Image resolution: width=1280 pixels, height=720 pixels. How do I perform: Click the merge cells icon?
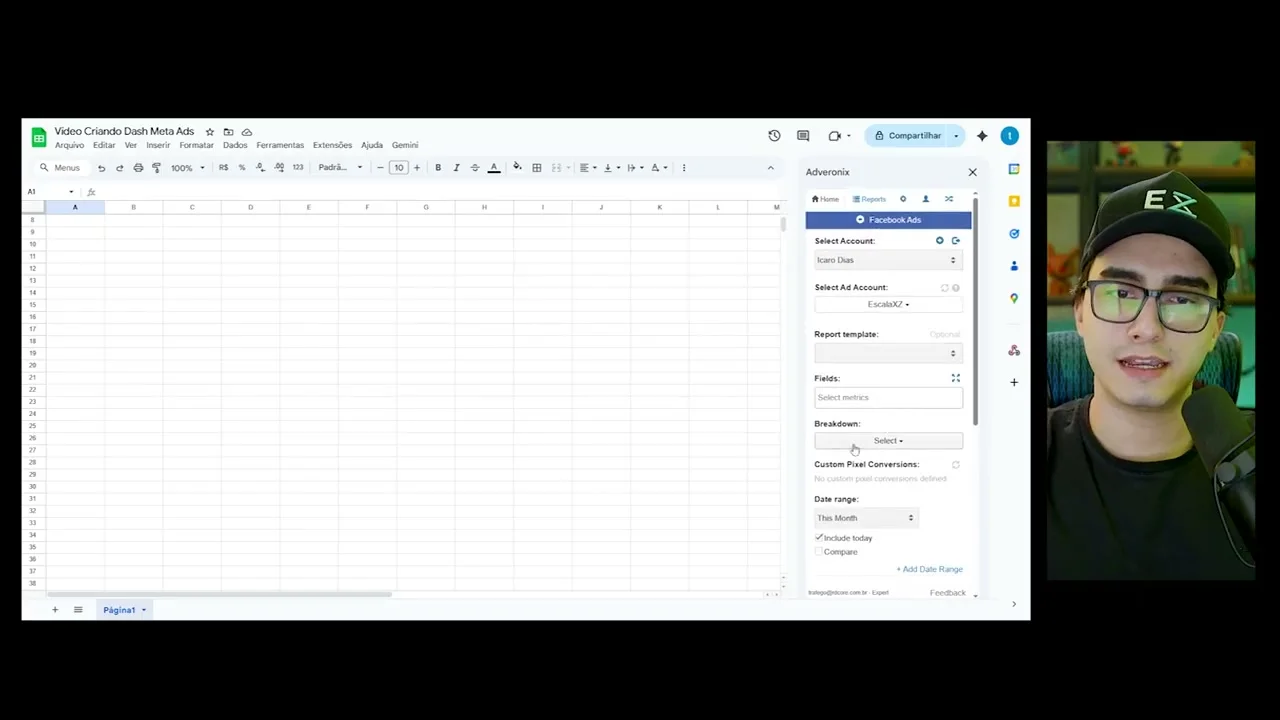tap(557, 168)
